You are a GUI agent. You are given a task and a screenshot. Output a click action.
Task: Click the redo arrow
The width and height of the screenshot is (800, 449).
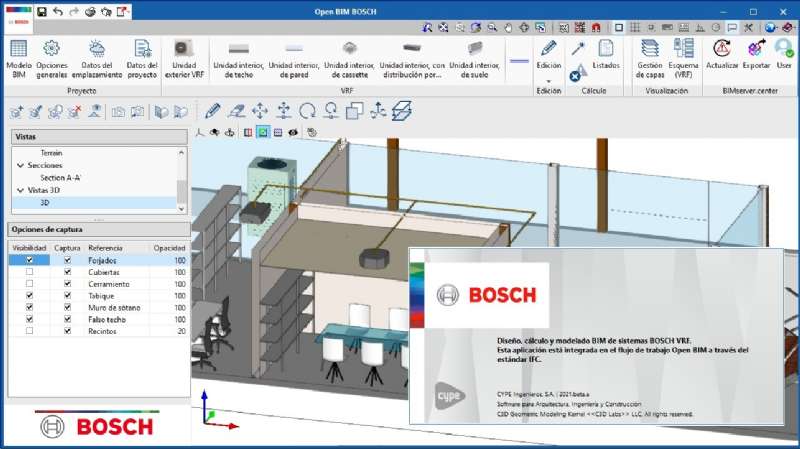pos(74,11)
